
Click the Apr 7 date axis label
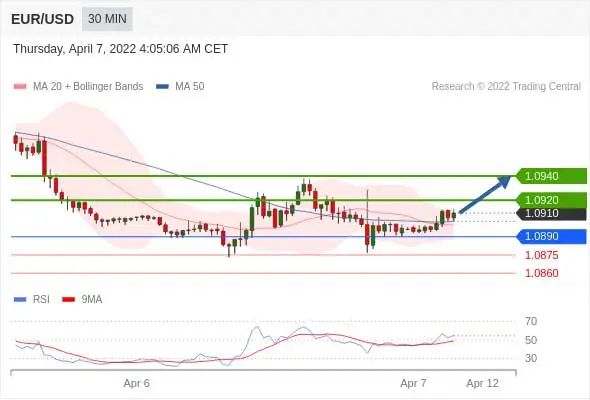[x=414, y=383]
